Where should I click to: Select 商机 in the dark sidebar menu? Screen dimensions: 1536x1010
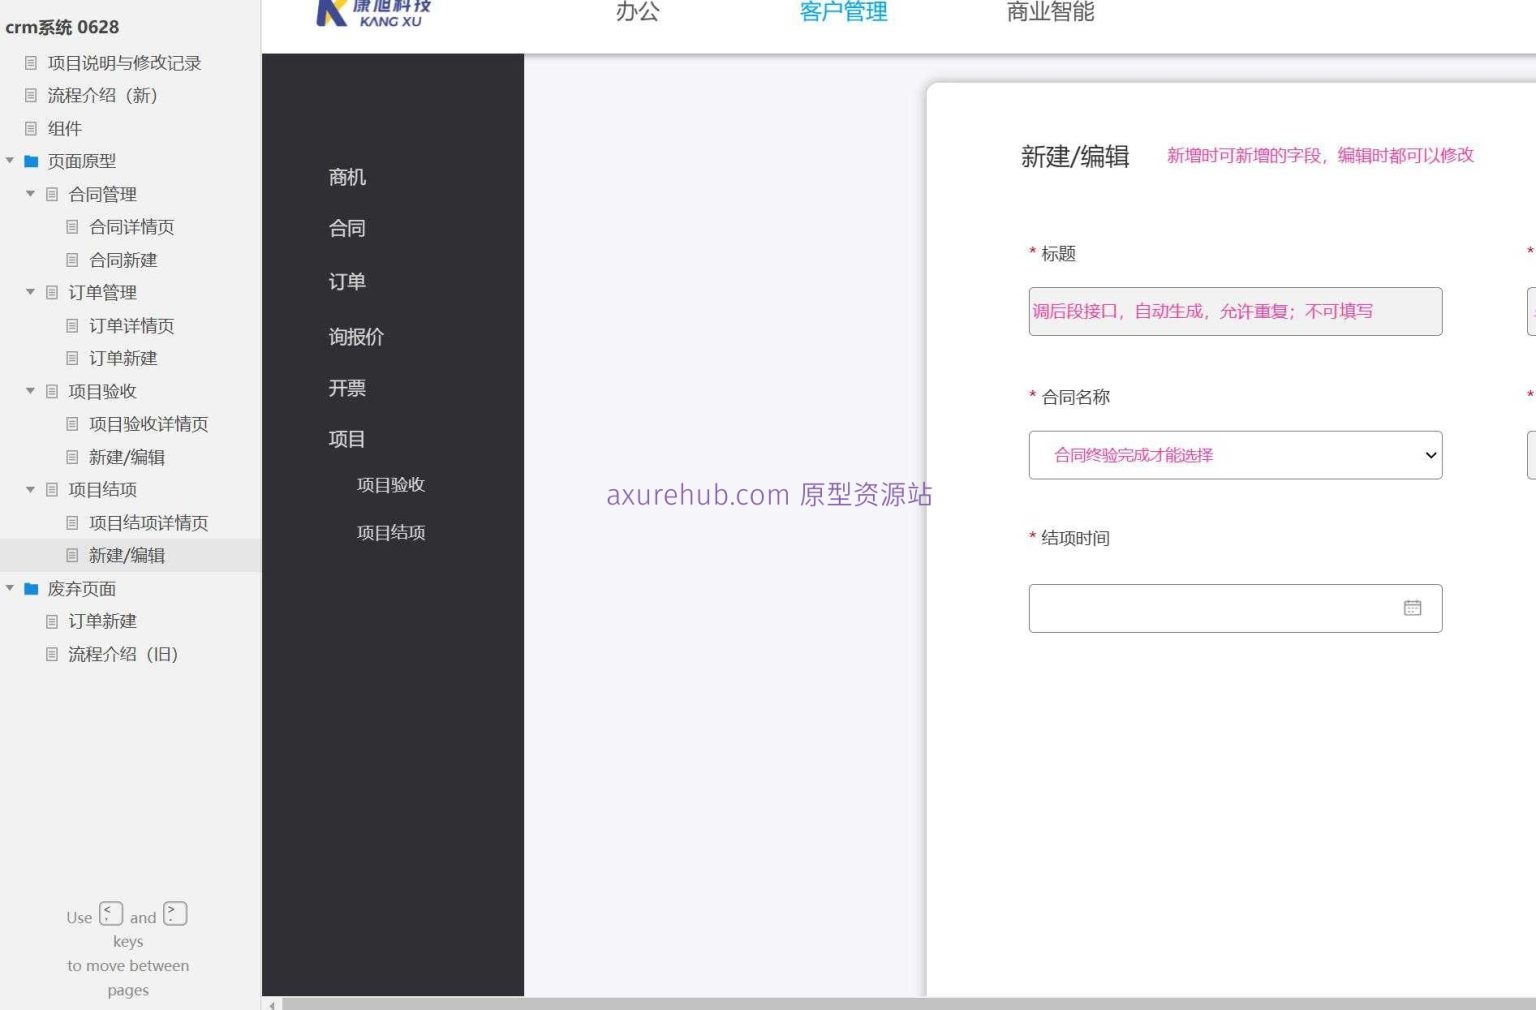pos(346,177)
